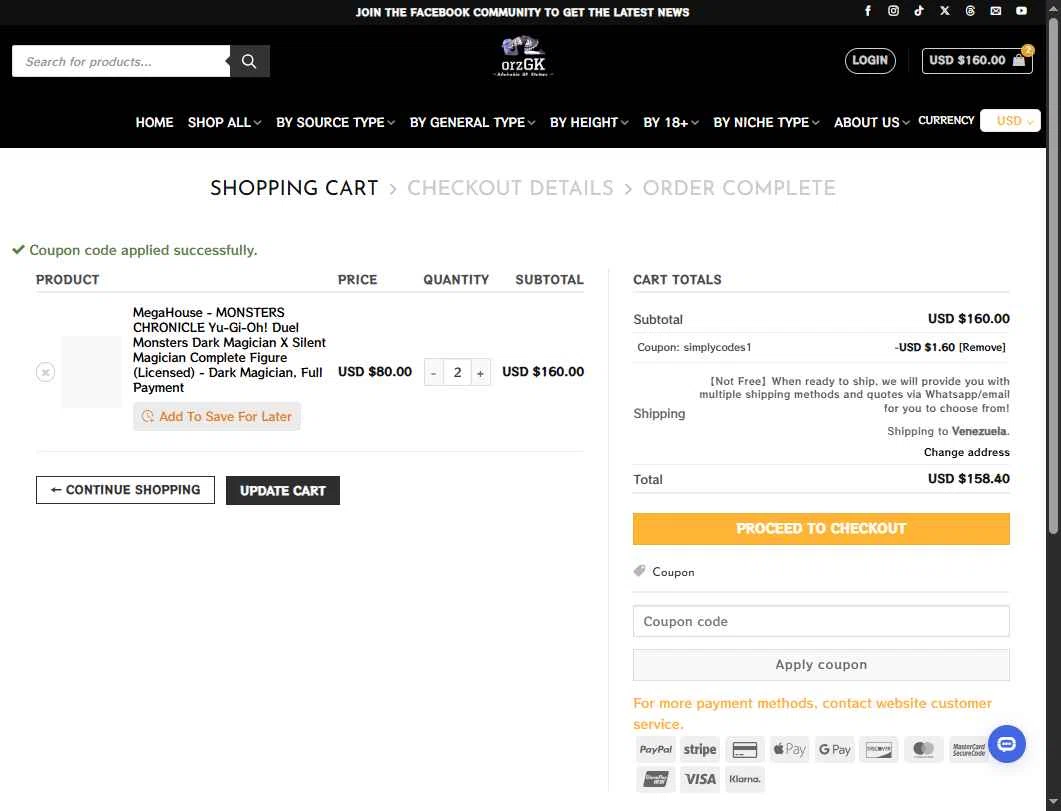Click the Google Pay icon

[834, 749]
